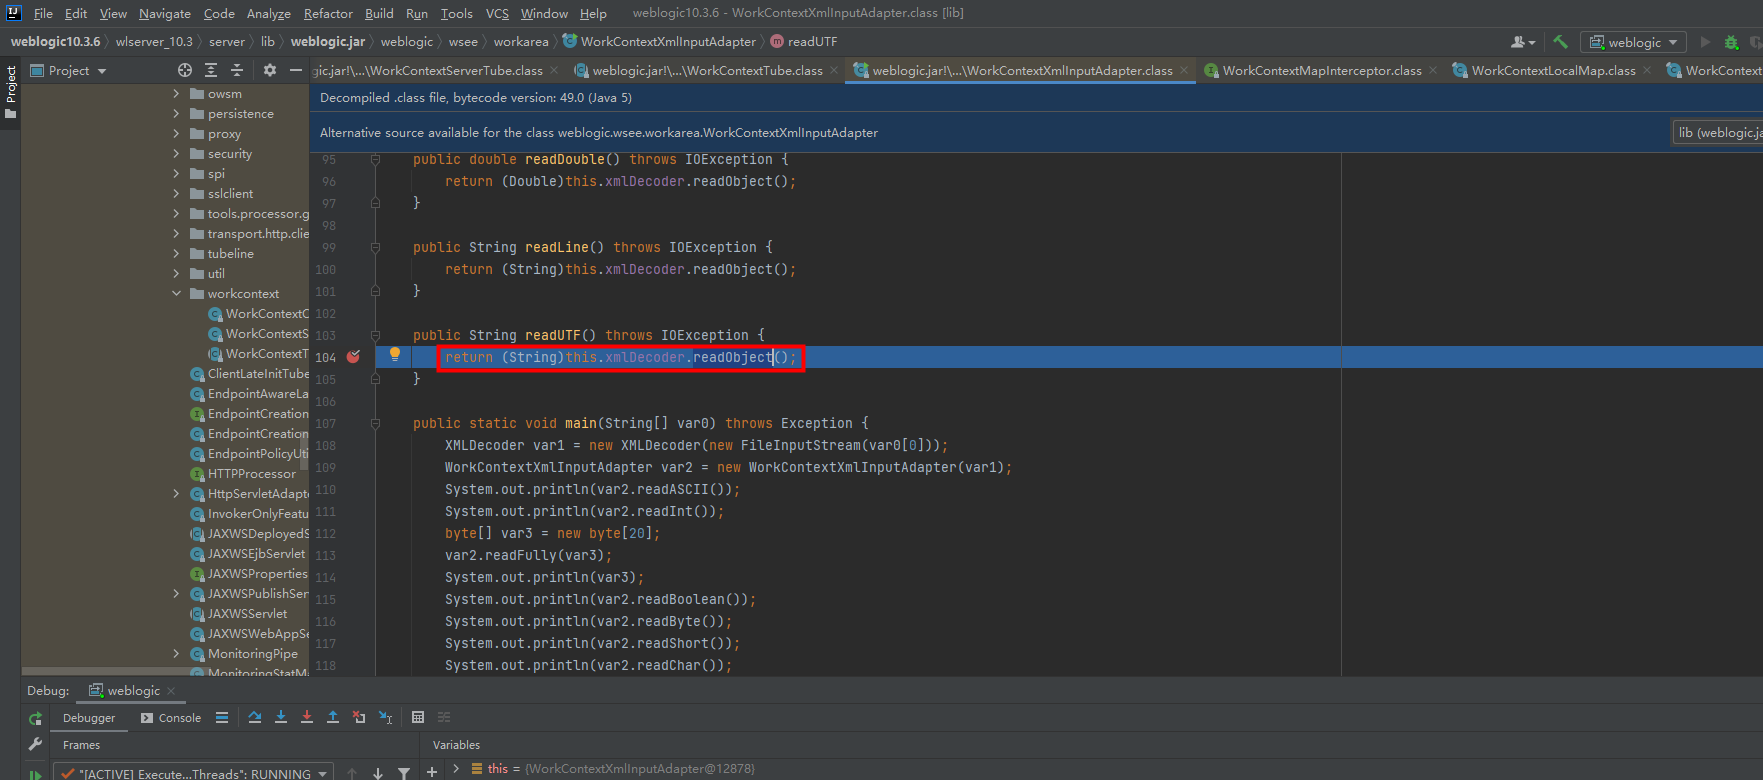Open the Navigate menu
The height and width of the screenshot is (780, 1763).
[165, 13]
